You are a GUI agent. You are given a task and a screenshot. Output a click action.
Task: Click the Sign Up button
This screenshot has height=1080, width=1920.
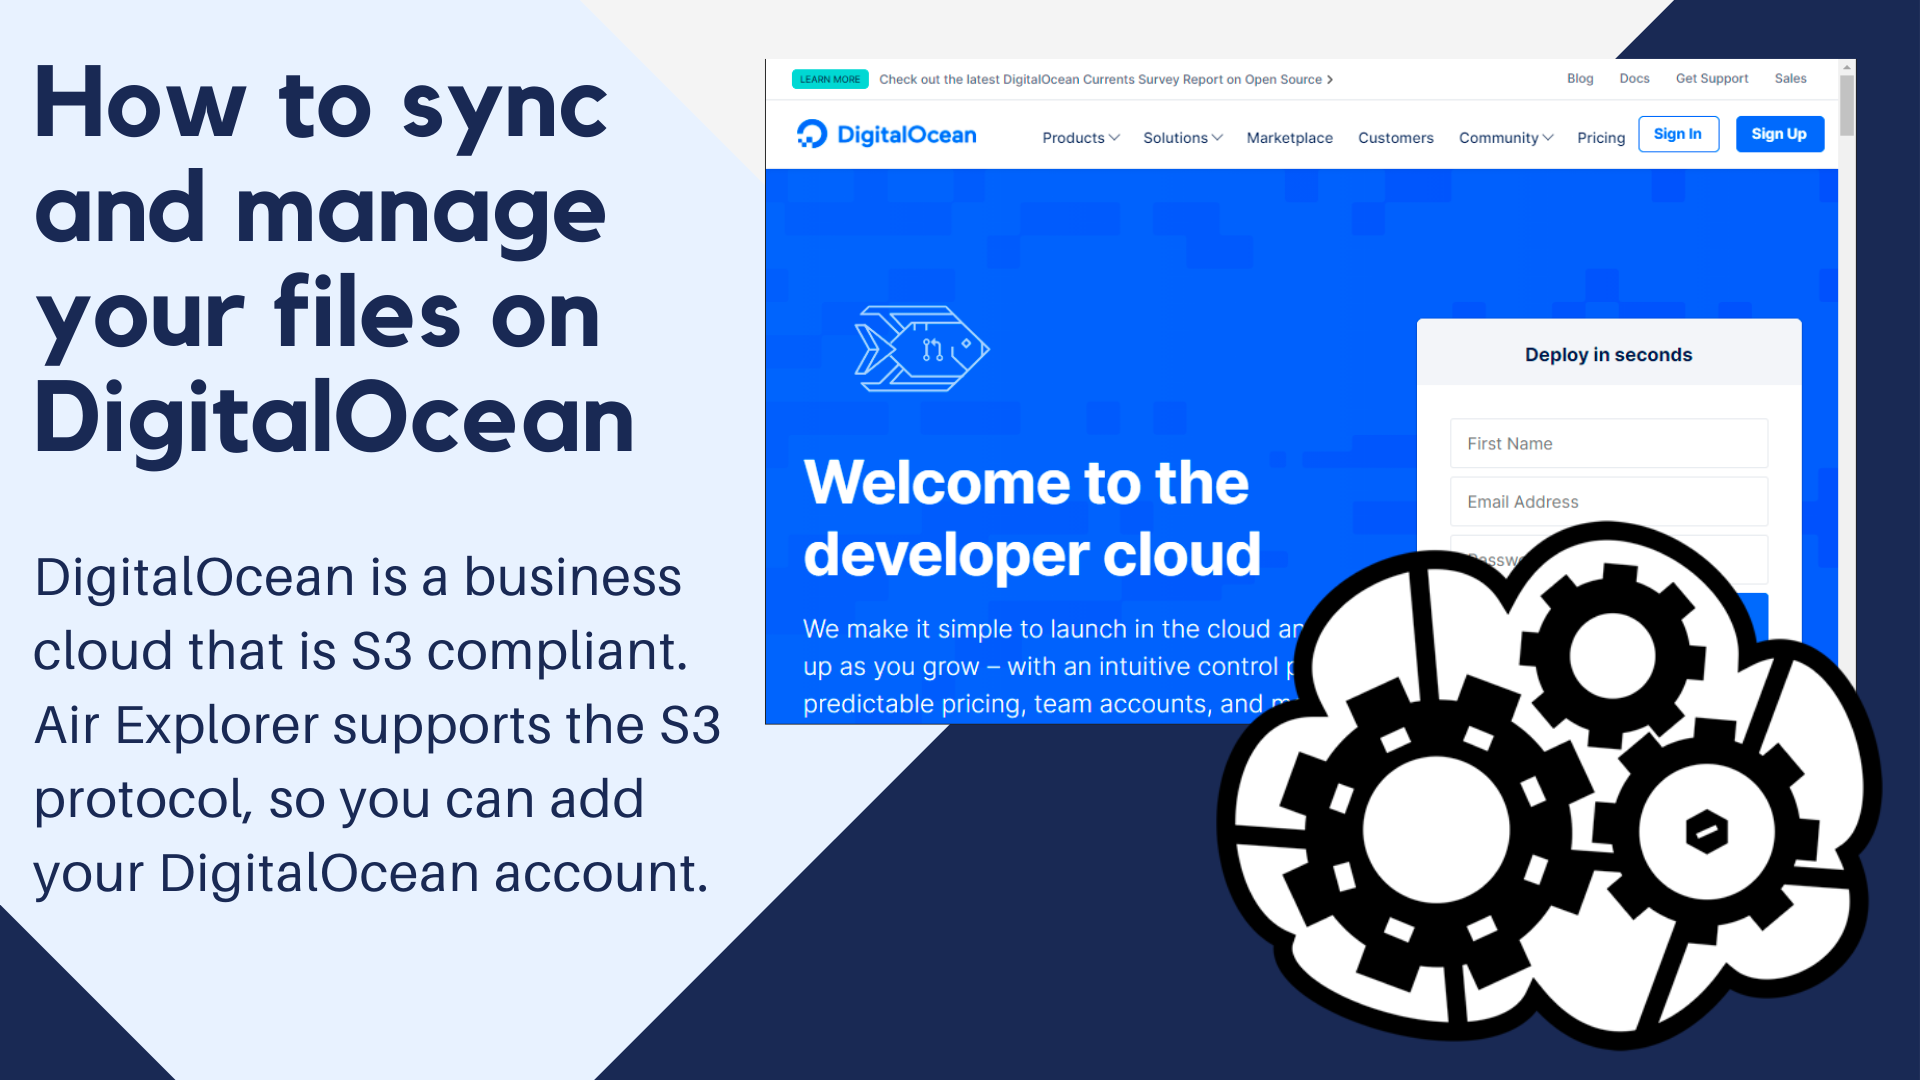(1779, 133)
